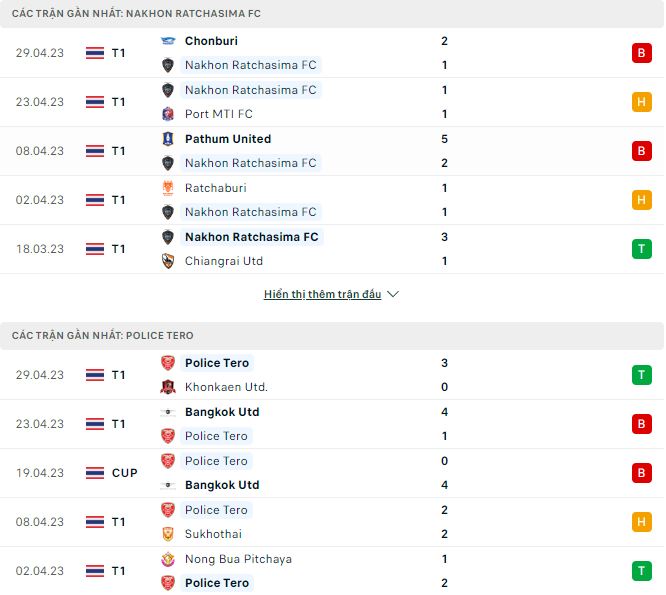This screenshot has width=666, height=595.
Task: Click Bangkok Utd name in 23.04.23 match
Action: point(222,412)
